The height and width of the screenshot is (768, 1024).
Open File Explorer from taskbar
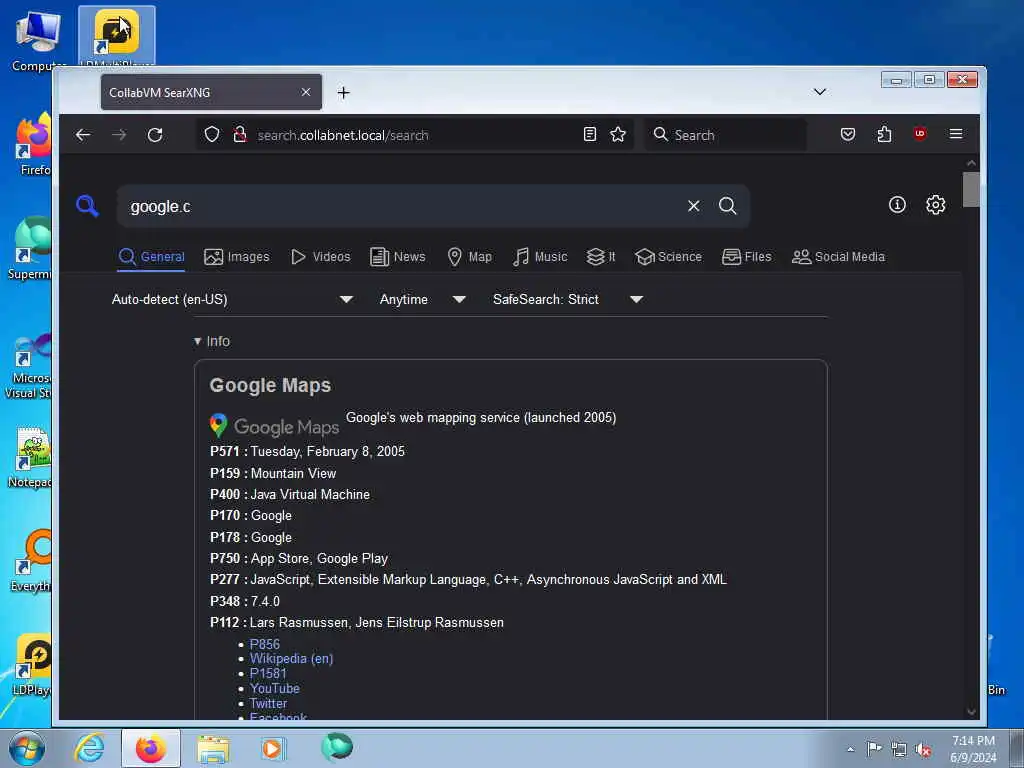(214, 748)
